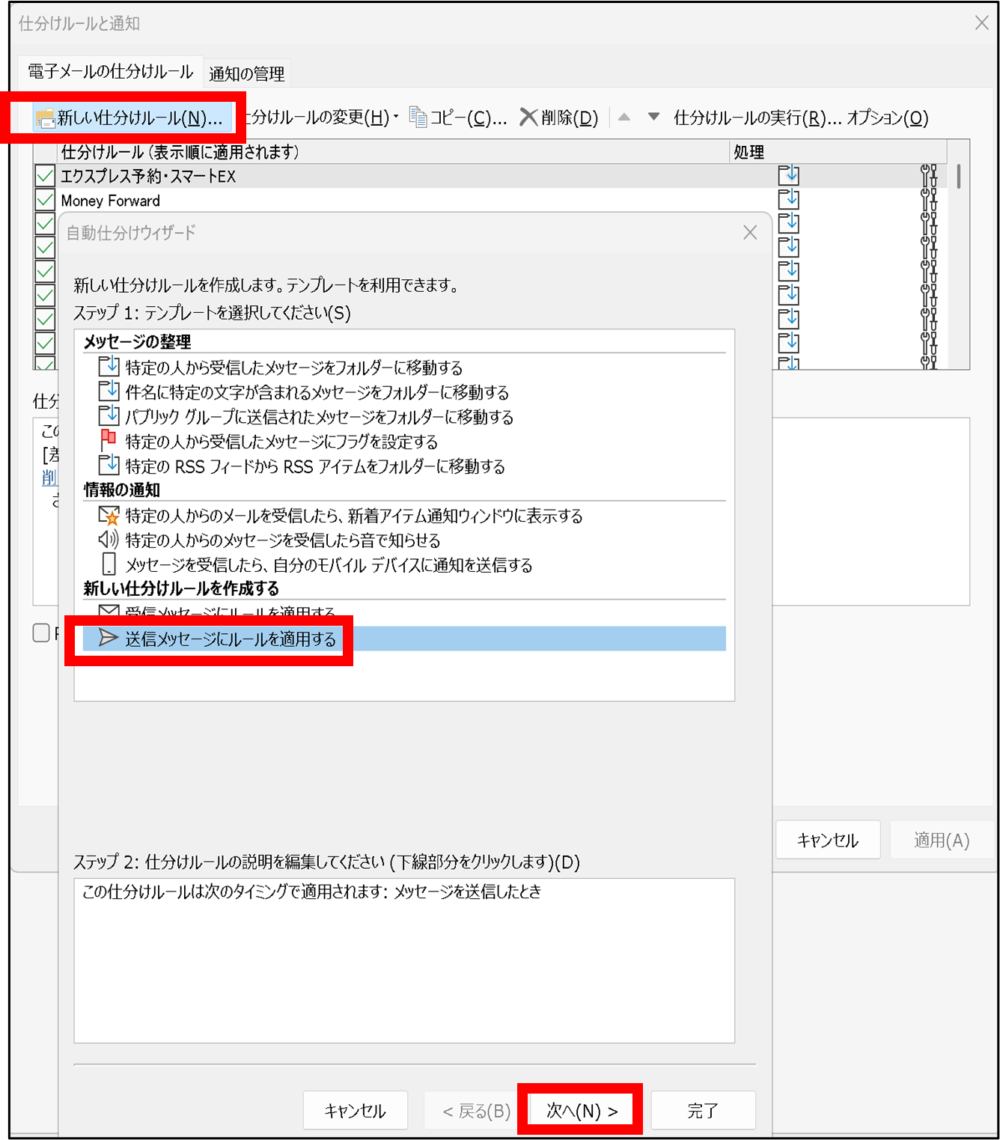Uncheck the エクスプレス予約・スマートEX rule checkbox
The width and height of the screenshot is (1000, 1140).
pyautogui.click(x=45, y=177)
